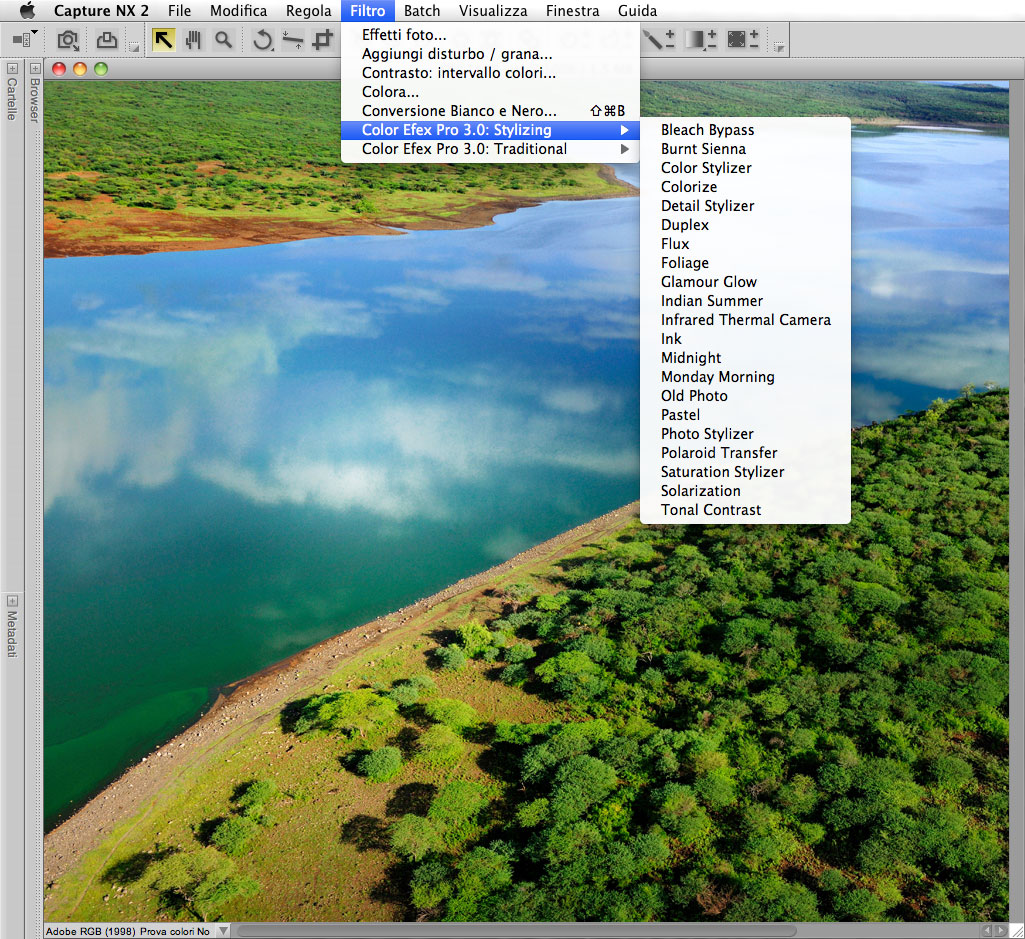The height and width of the screenshot is (939, 1025).
Task: Open the Capture NX 2 application menu
Action: (x=101, y=11)
